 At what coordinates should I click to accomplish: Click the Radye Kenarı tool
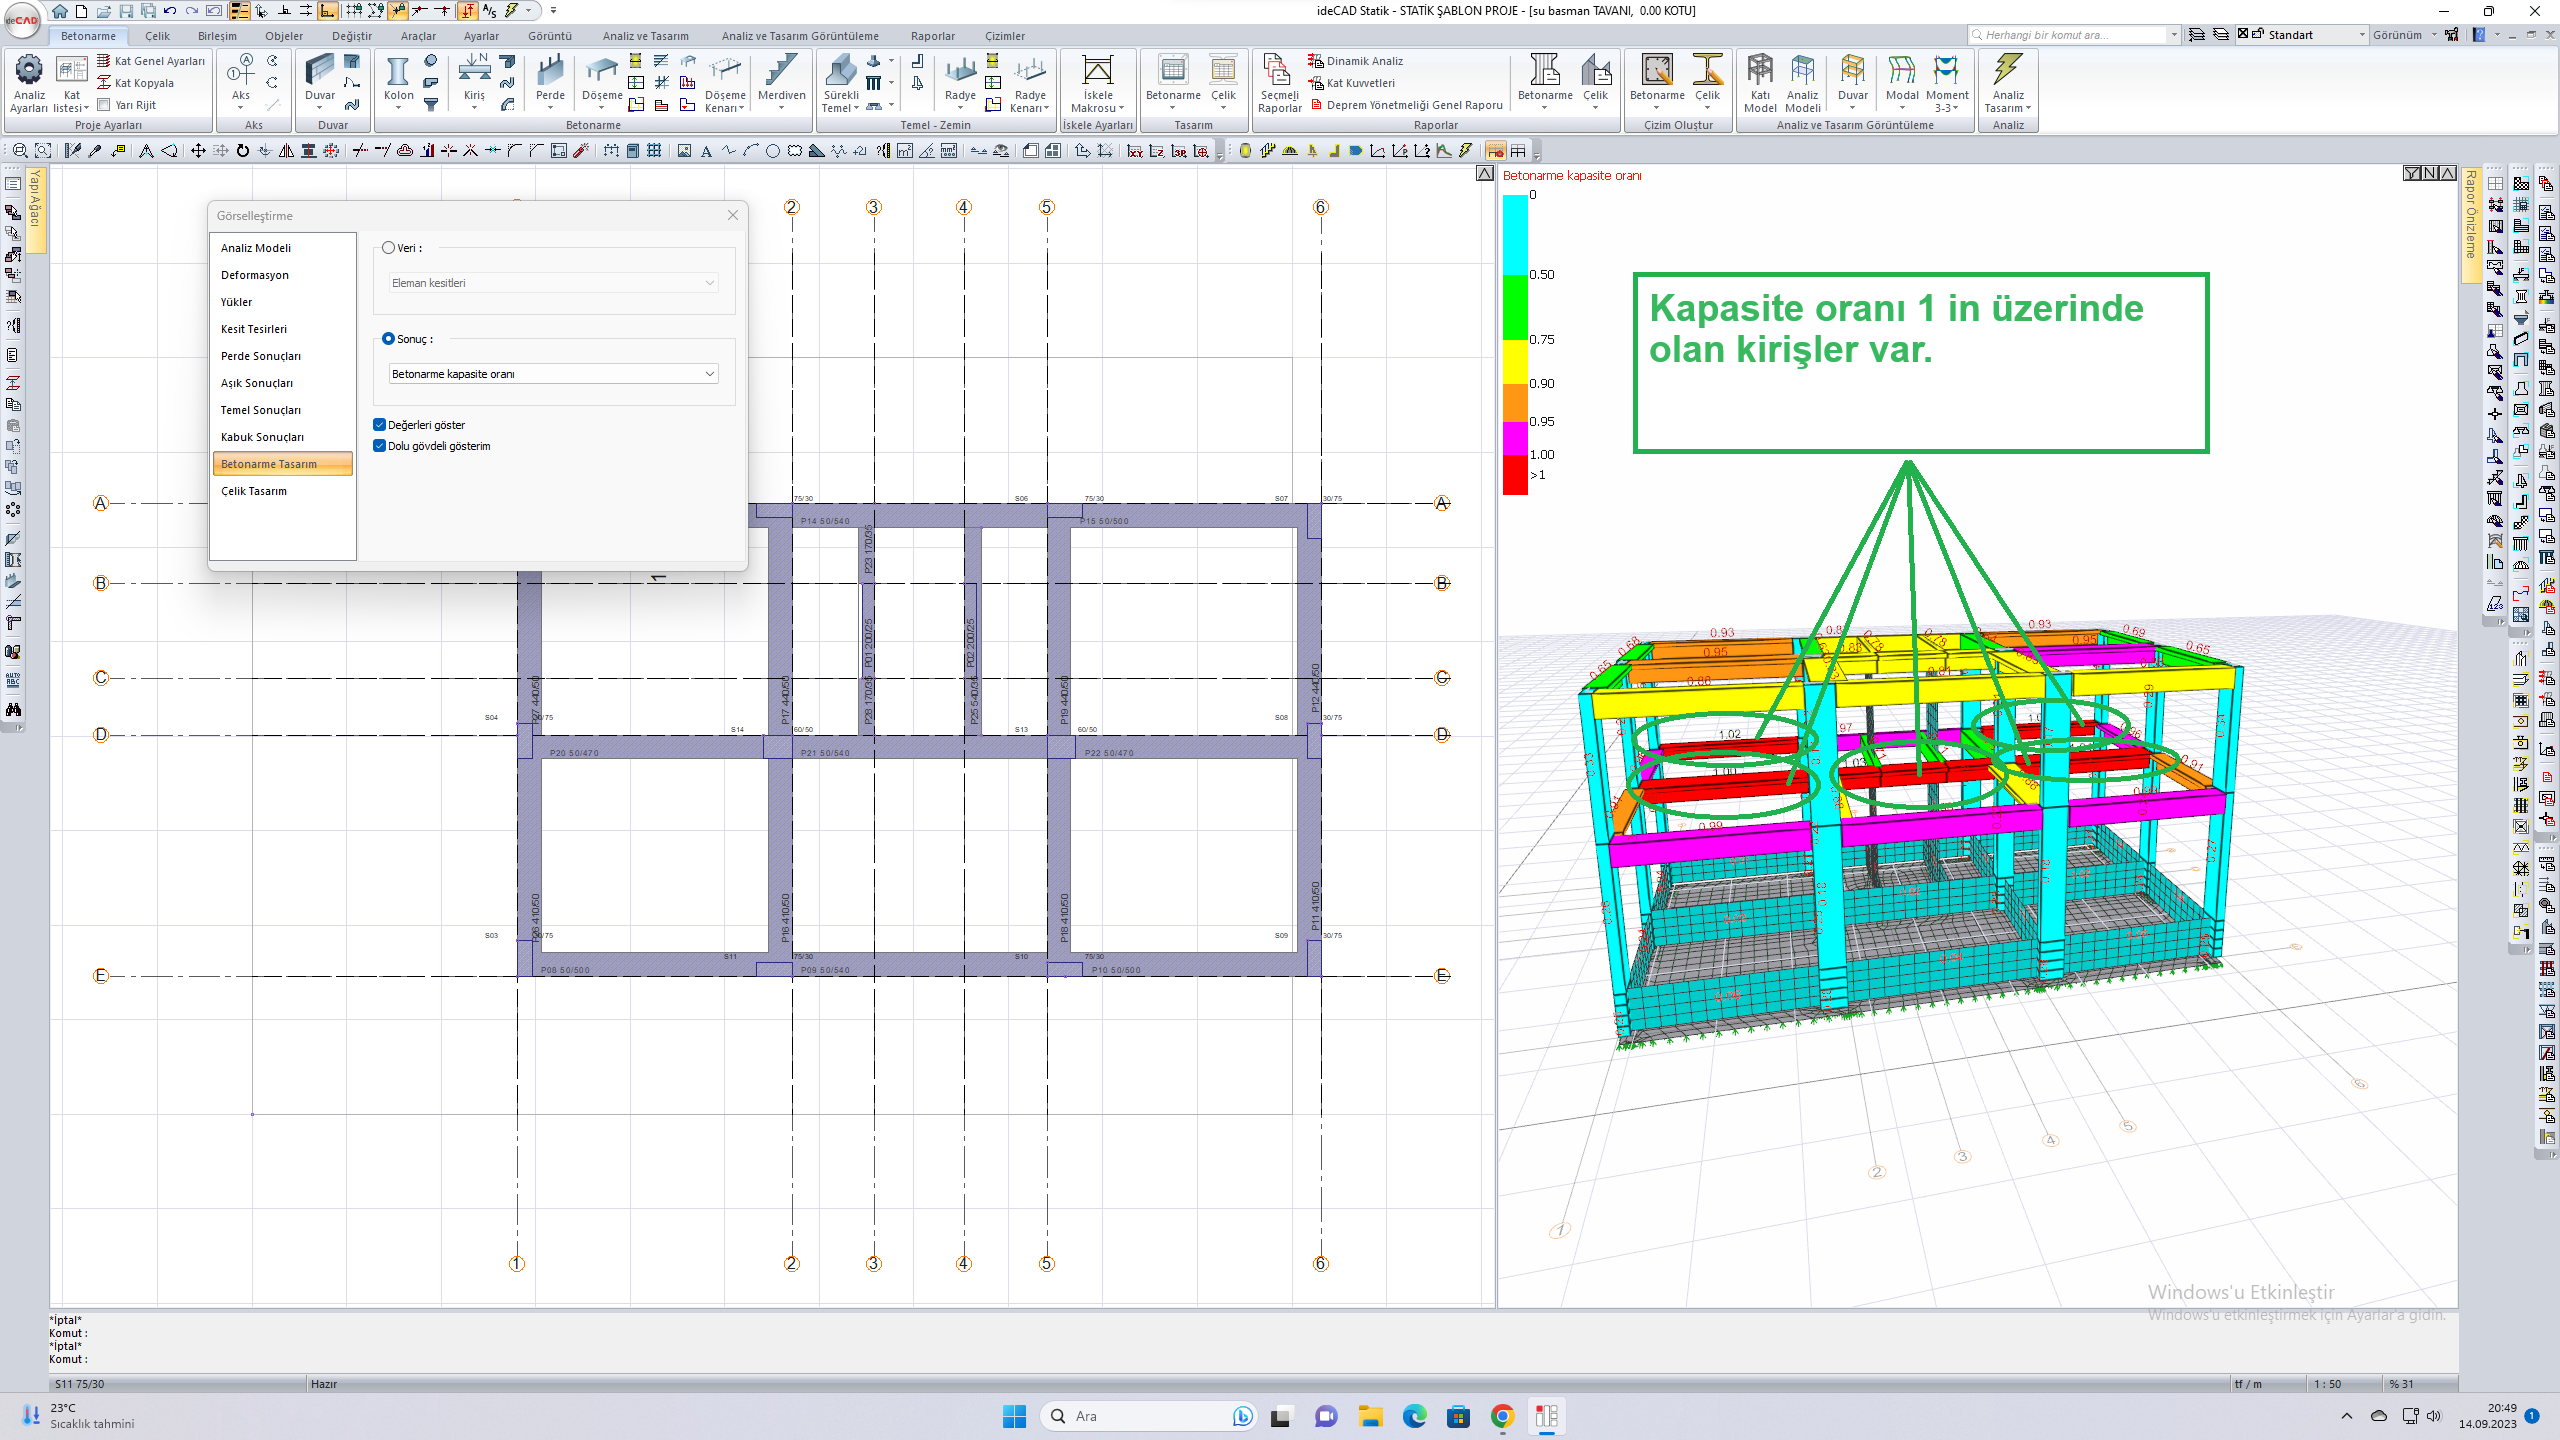tap(1029, 83)
